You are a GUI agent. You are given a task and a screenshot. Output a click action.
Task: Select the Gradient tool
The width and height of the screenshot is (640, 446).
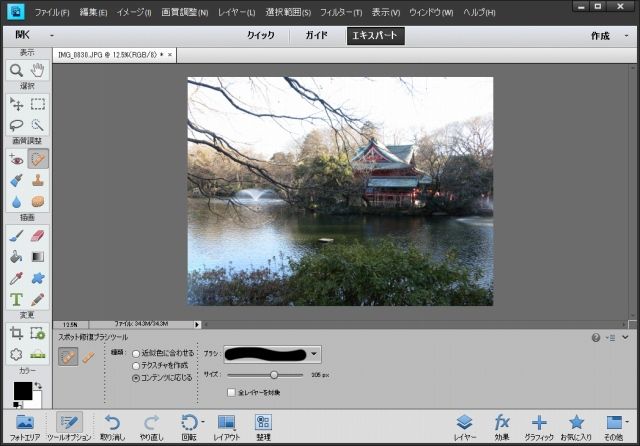(38, 257)
